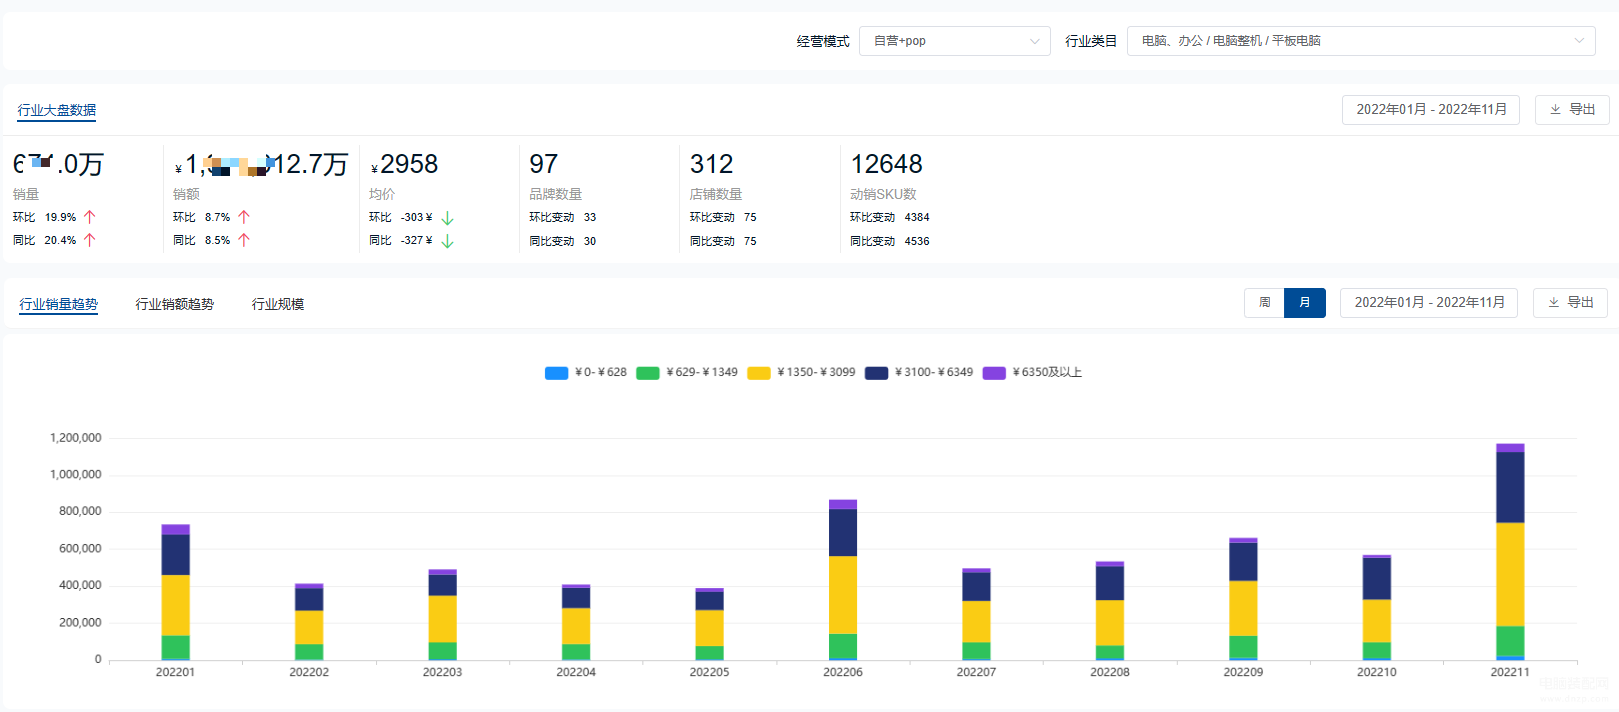Expand the 经营模式 dropdown chevron
Image resolution: width=1619 pixels, height=712 pixels.
(1035, 41)
